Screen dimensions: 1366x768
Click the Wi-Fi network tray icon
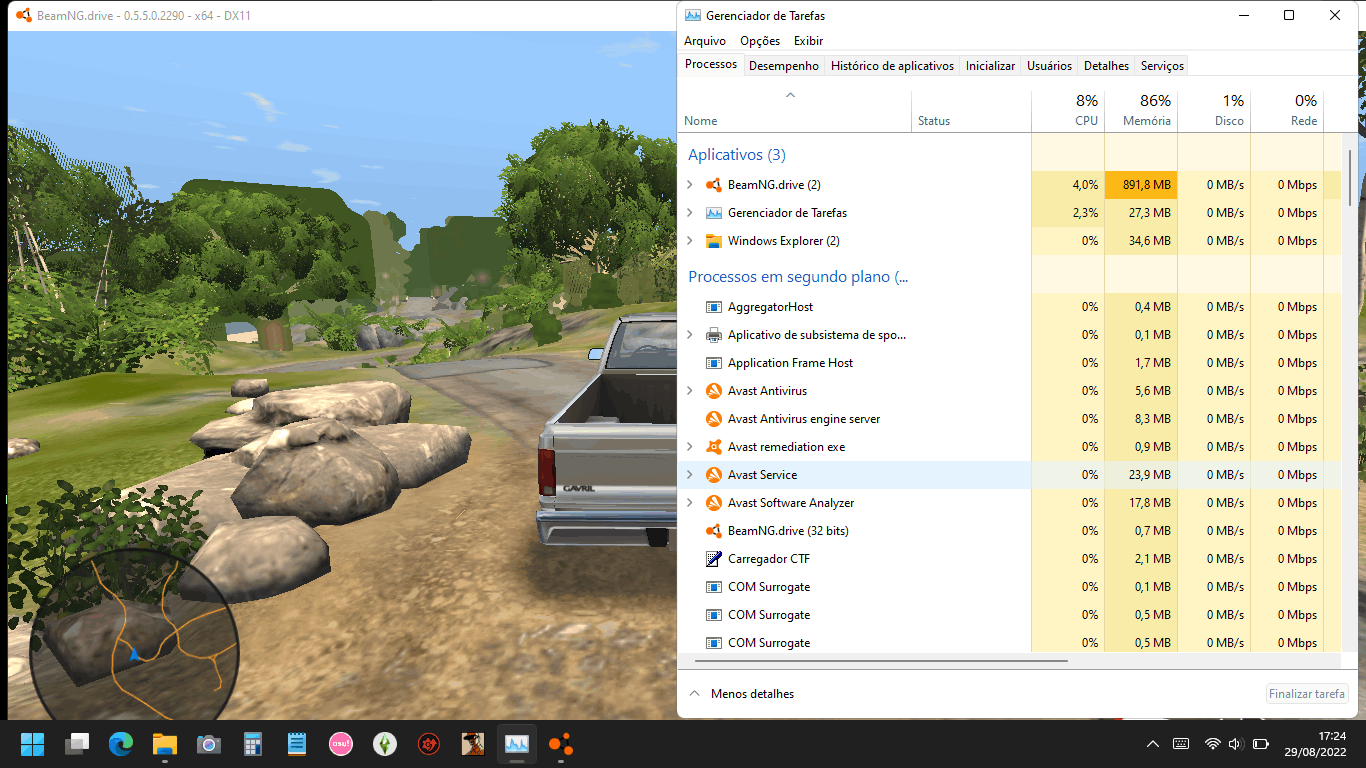point(1212,744)
